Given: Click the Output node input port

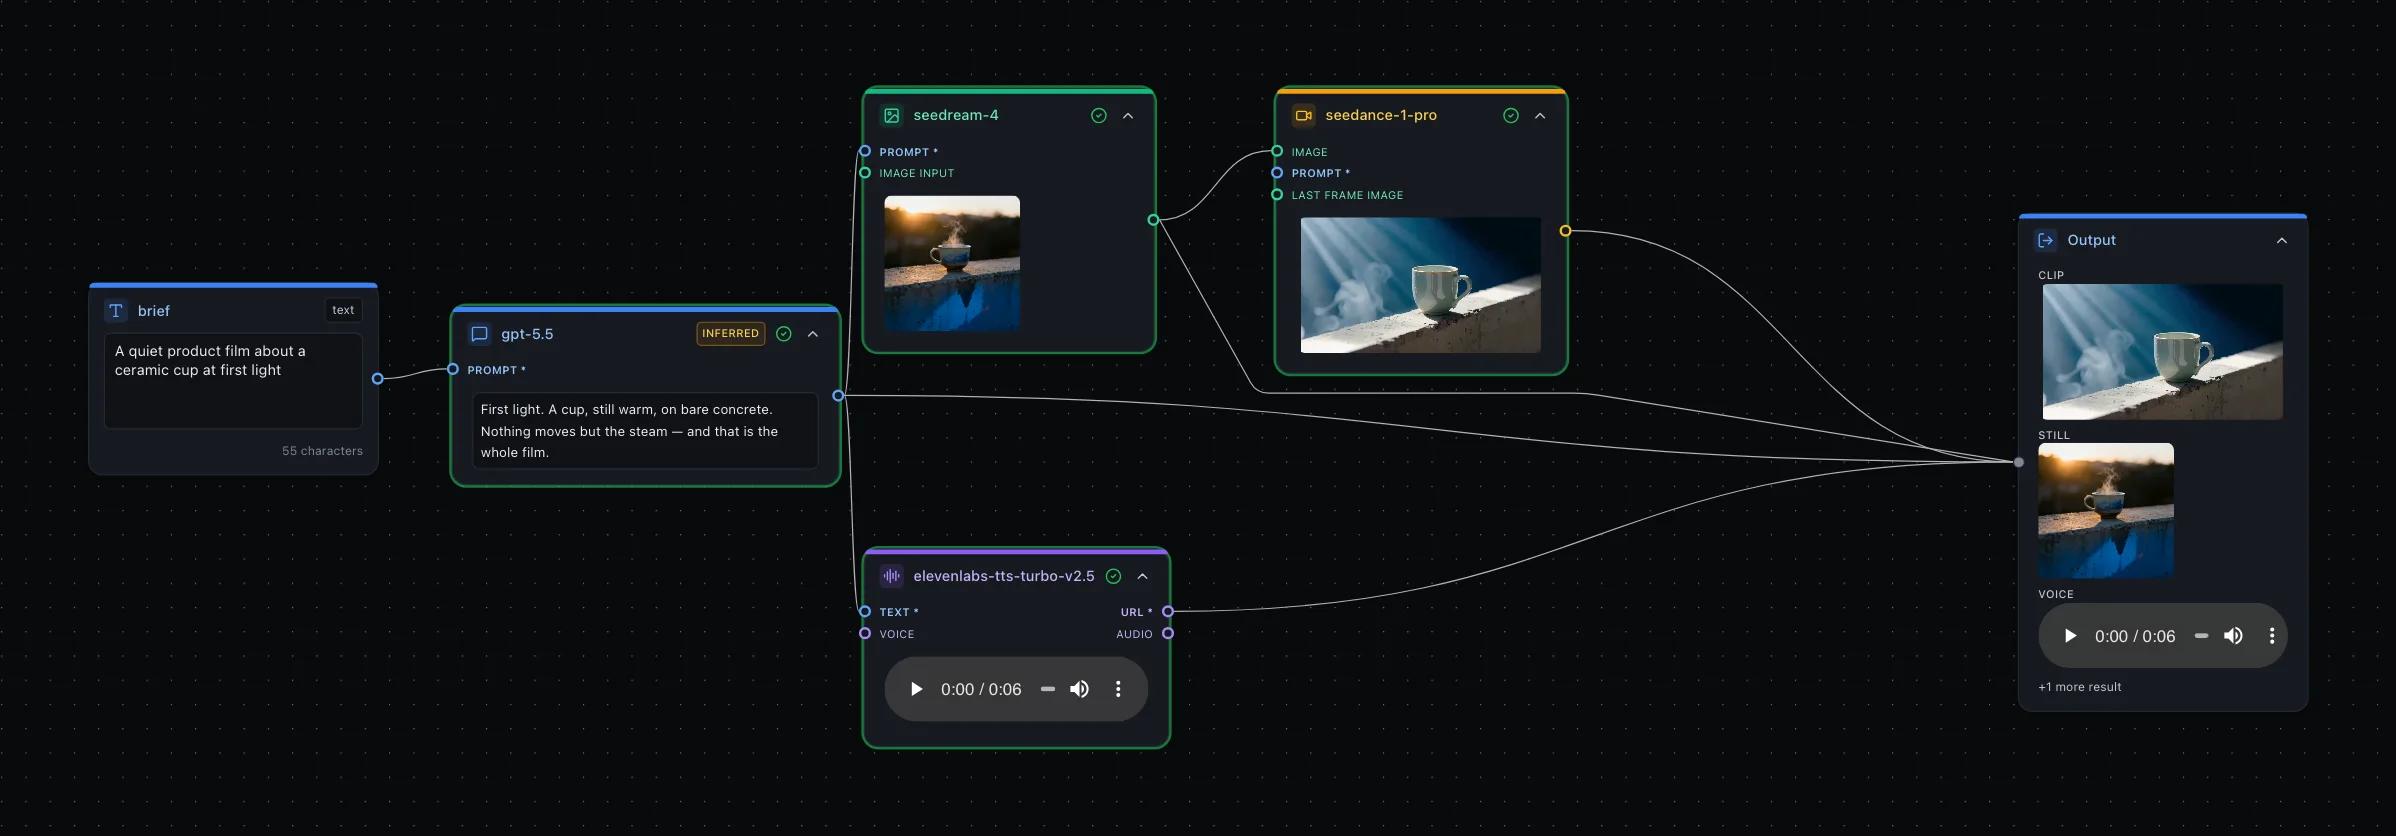Looking at the screenshot, I should 2019,462.
